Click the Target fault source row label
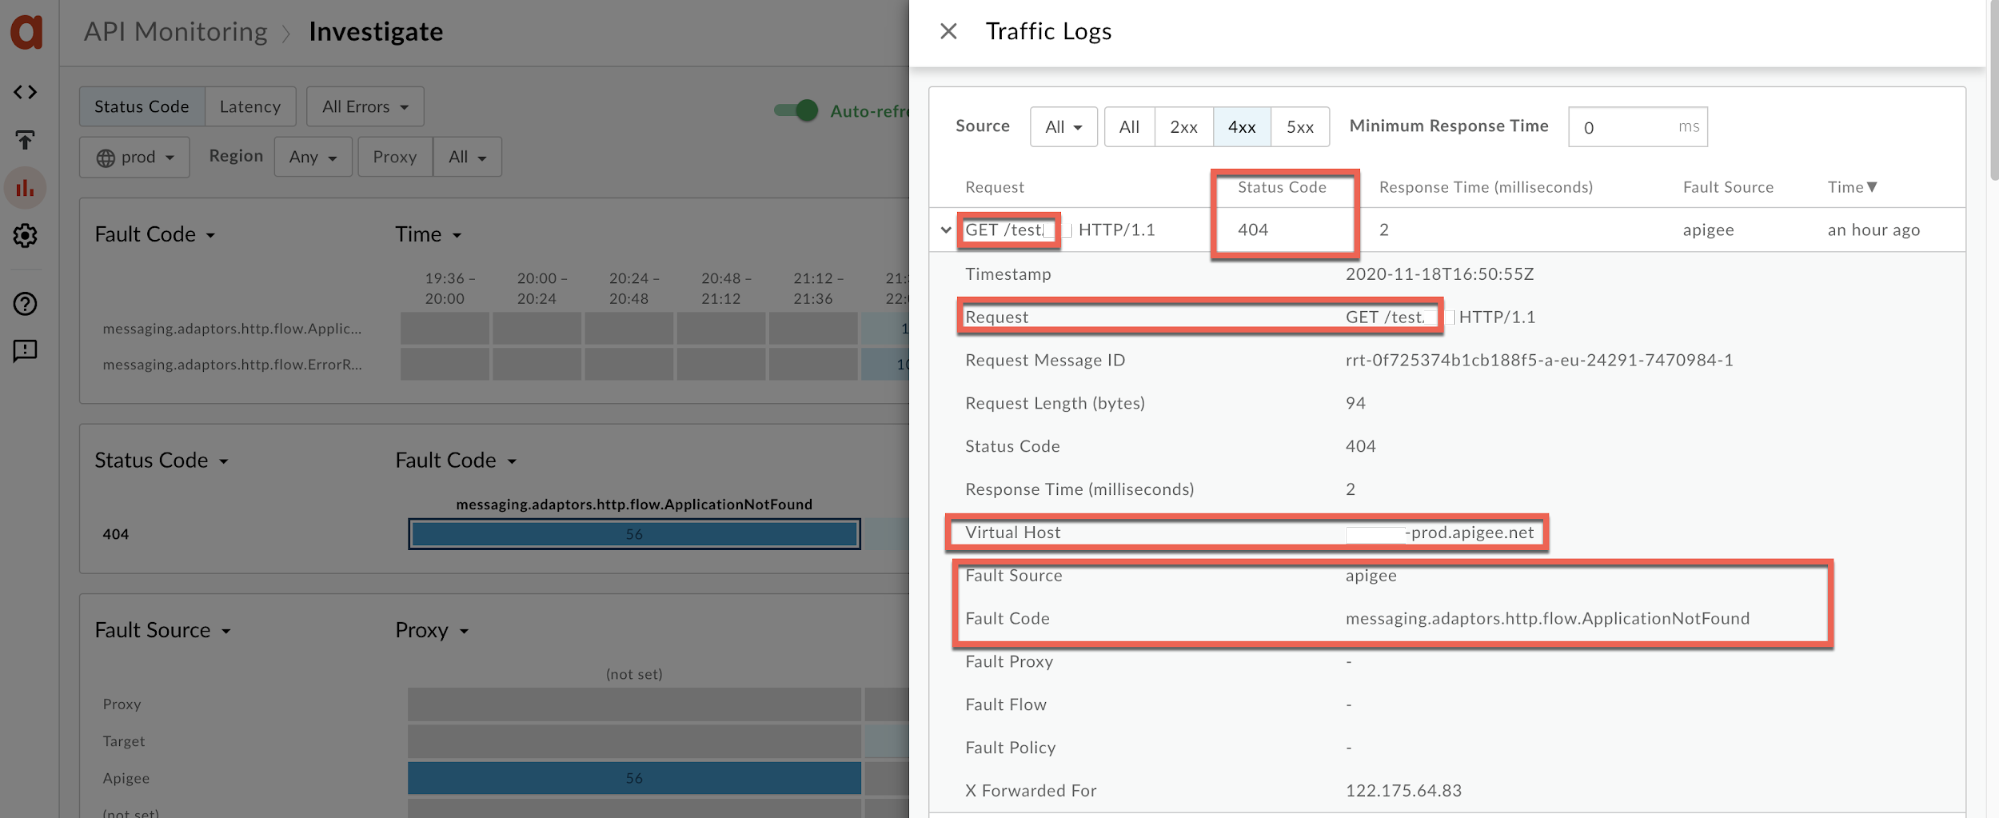 tap(124, 741)
